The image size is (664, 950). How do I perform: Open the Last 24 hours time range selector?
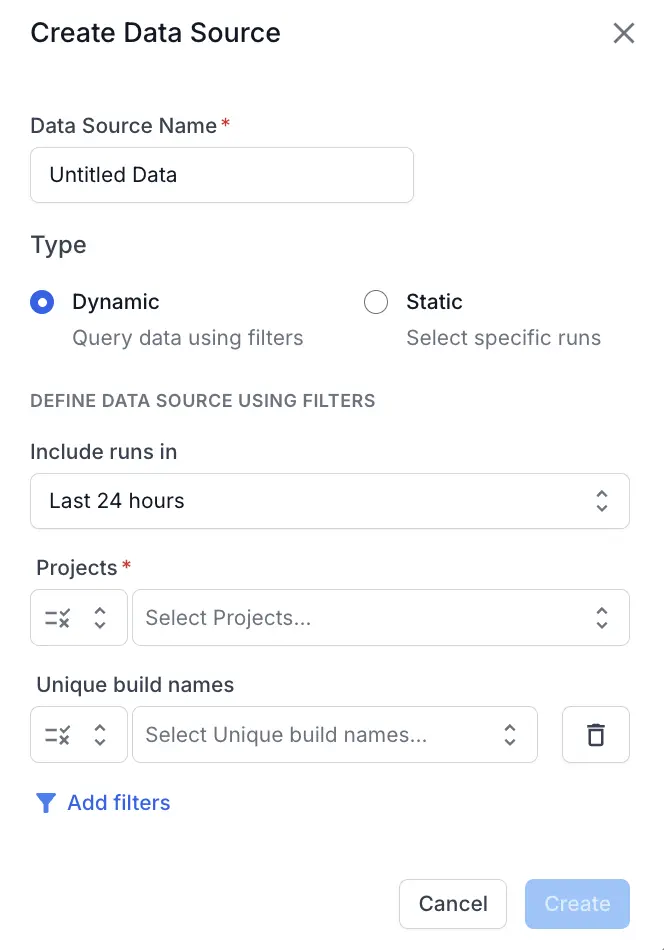pos(330,500)
